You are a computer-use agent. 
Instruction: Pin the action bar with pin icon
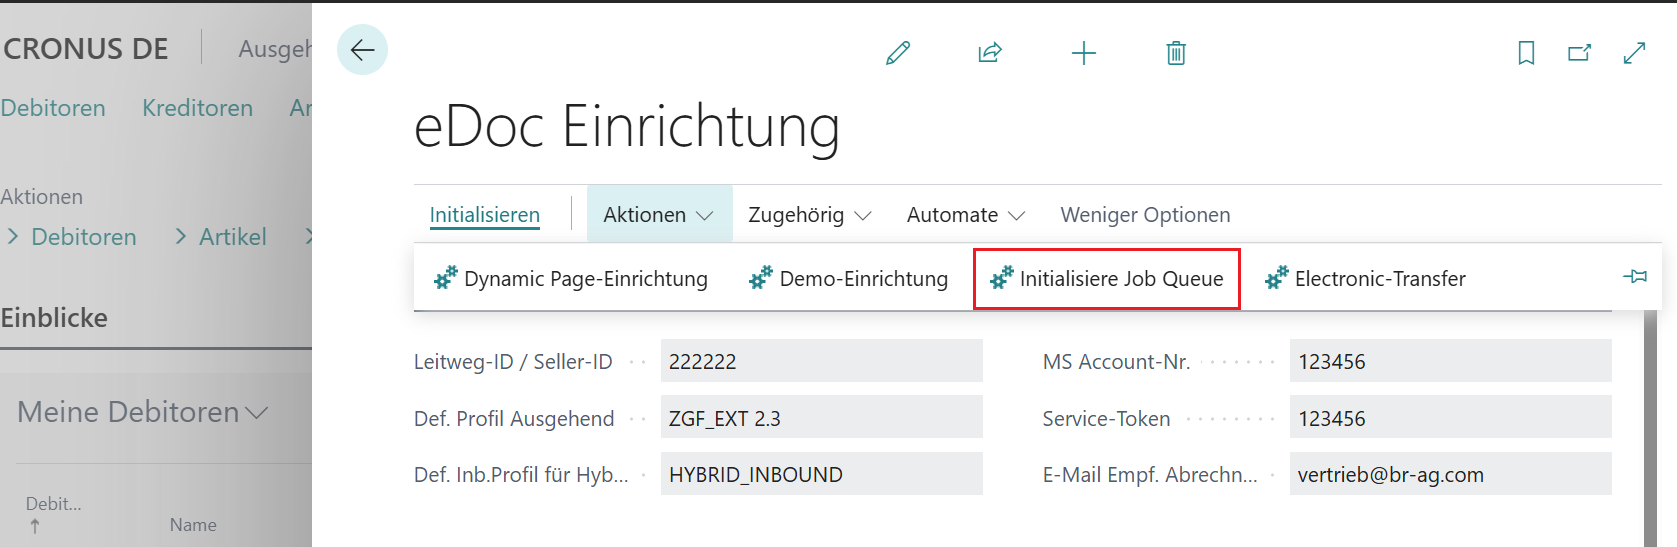click(1635, 276)
